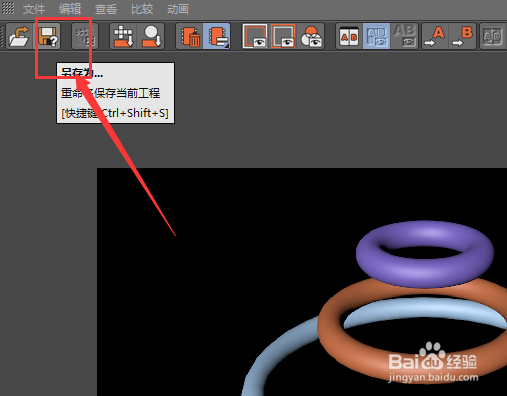The image size is (507, 396).
Task: Open the 文件 menu
Action: tap(34, 9)
